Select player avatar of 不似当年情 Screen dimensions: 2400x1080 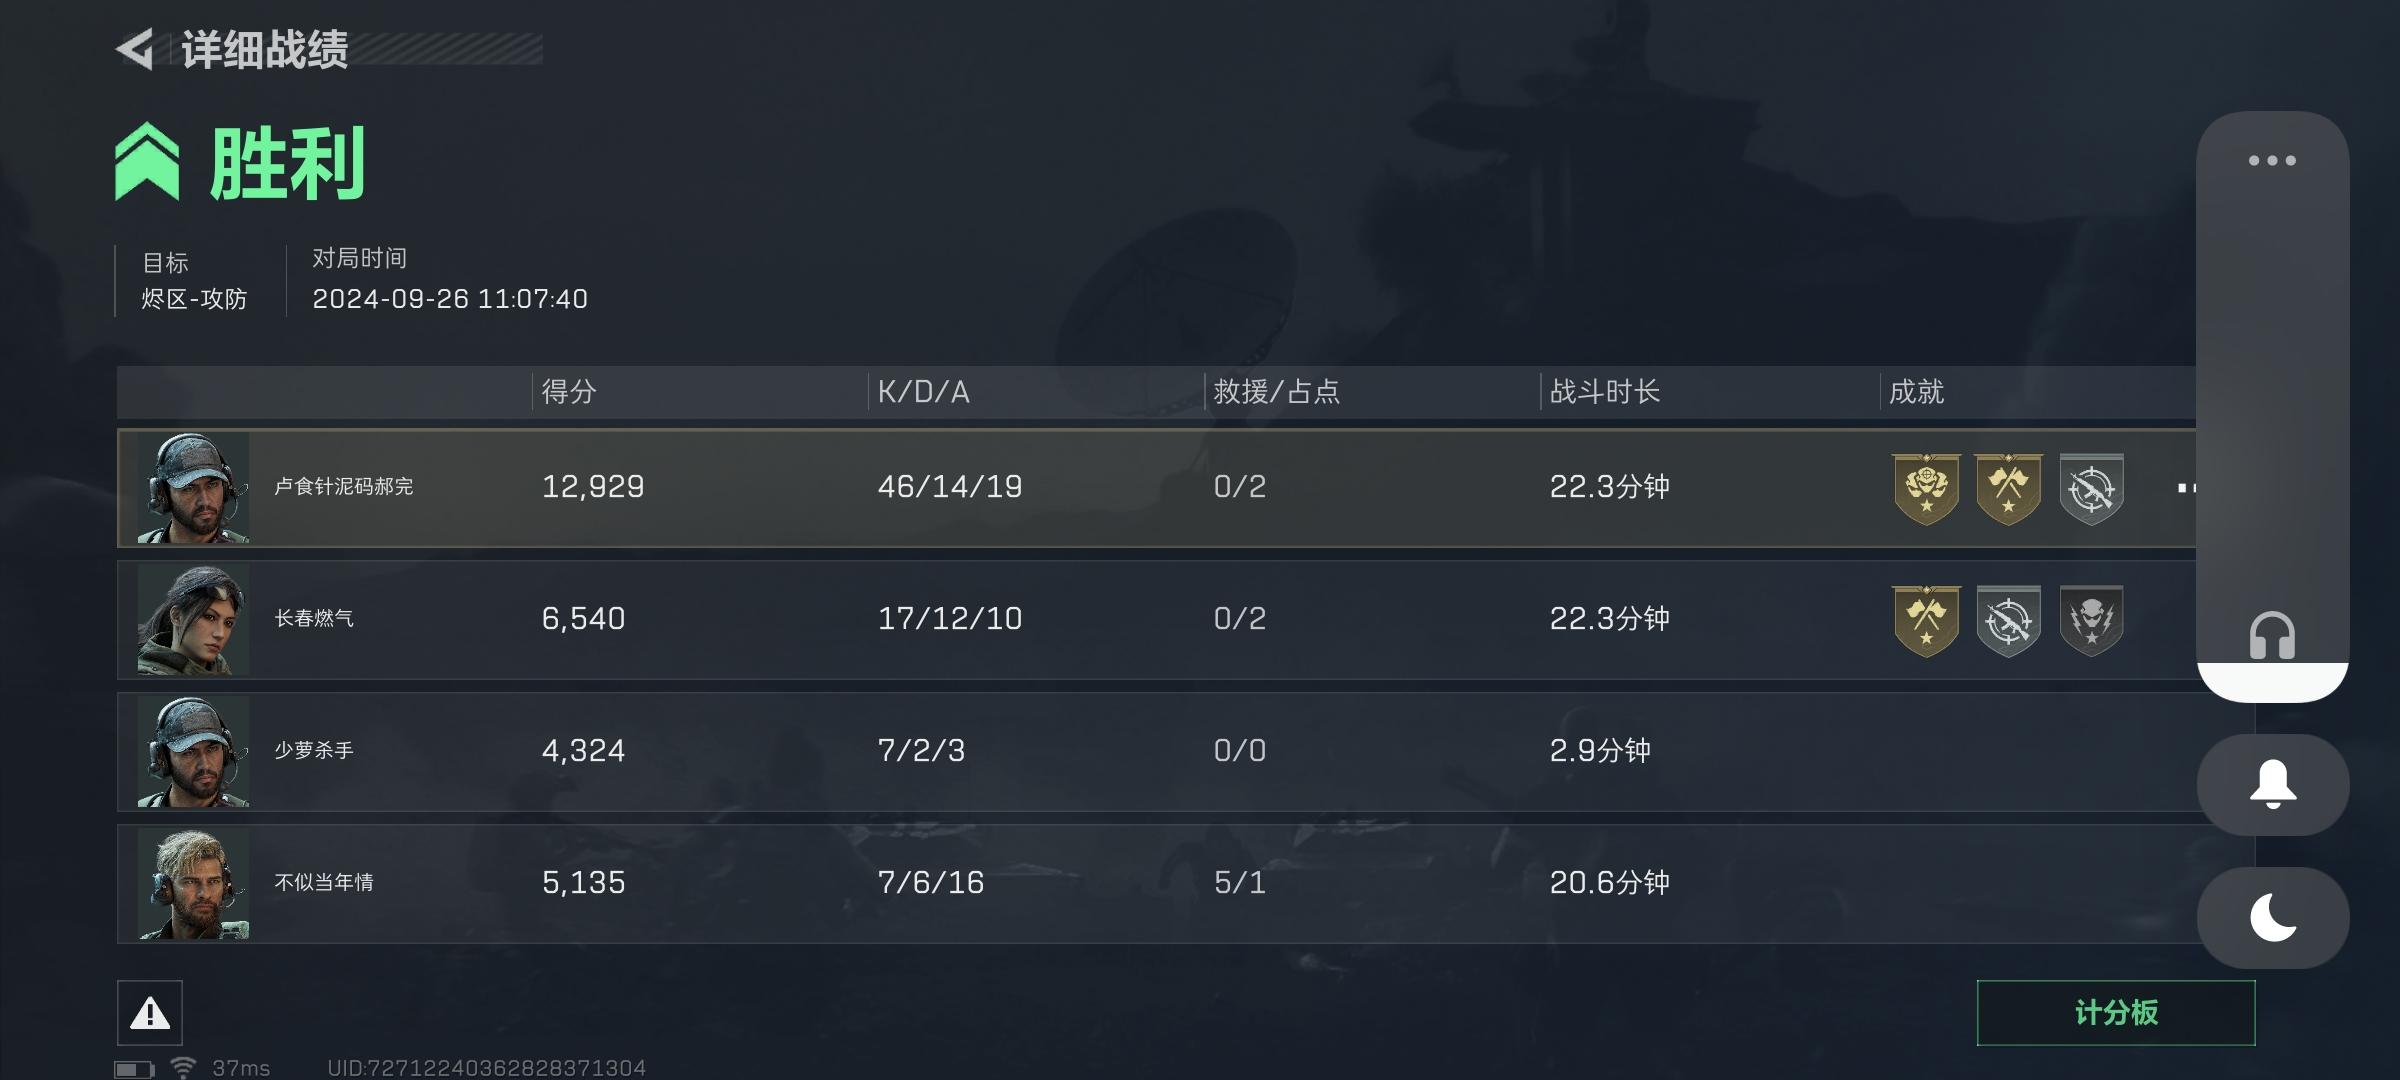193,884
